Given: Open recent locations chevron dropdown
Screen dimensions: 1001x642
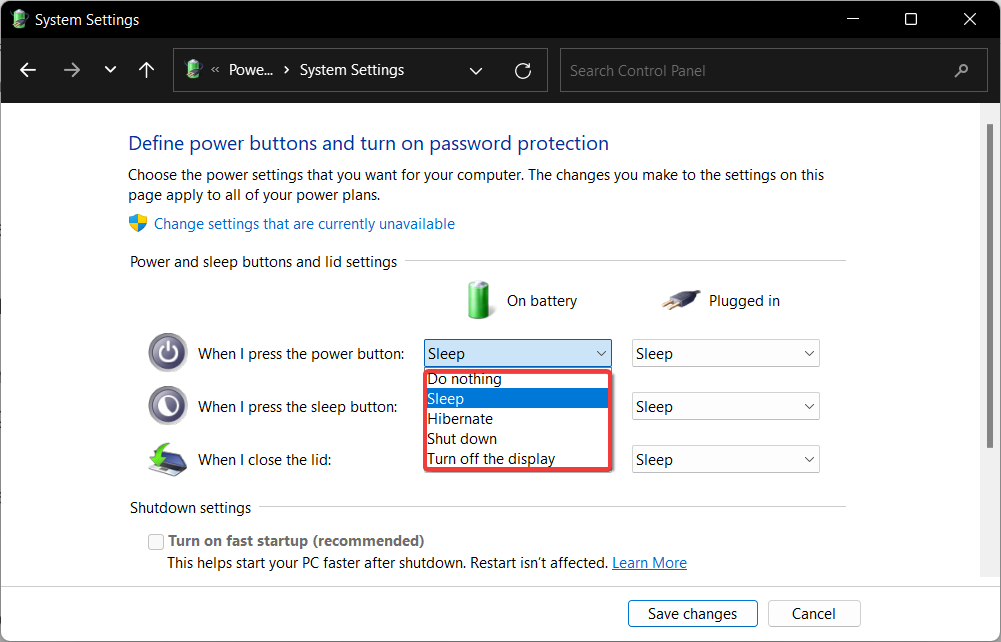Looking at the screenshot, I should point(110,70).
